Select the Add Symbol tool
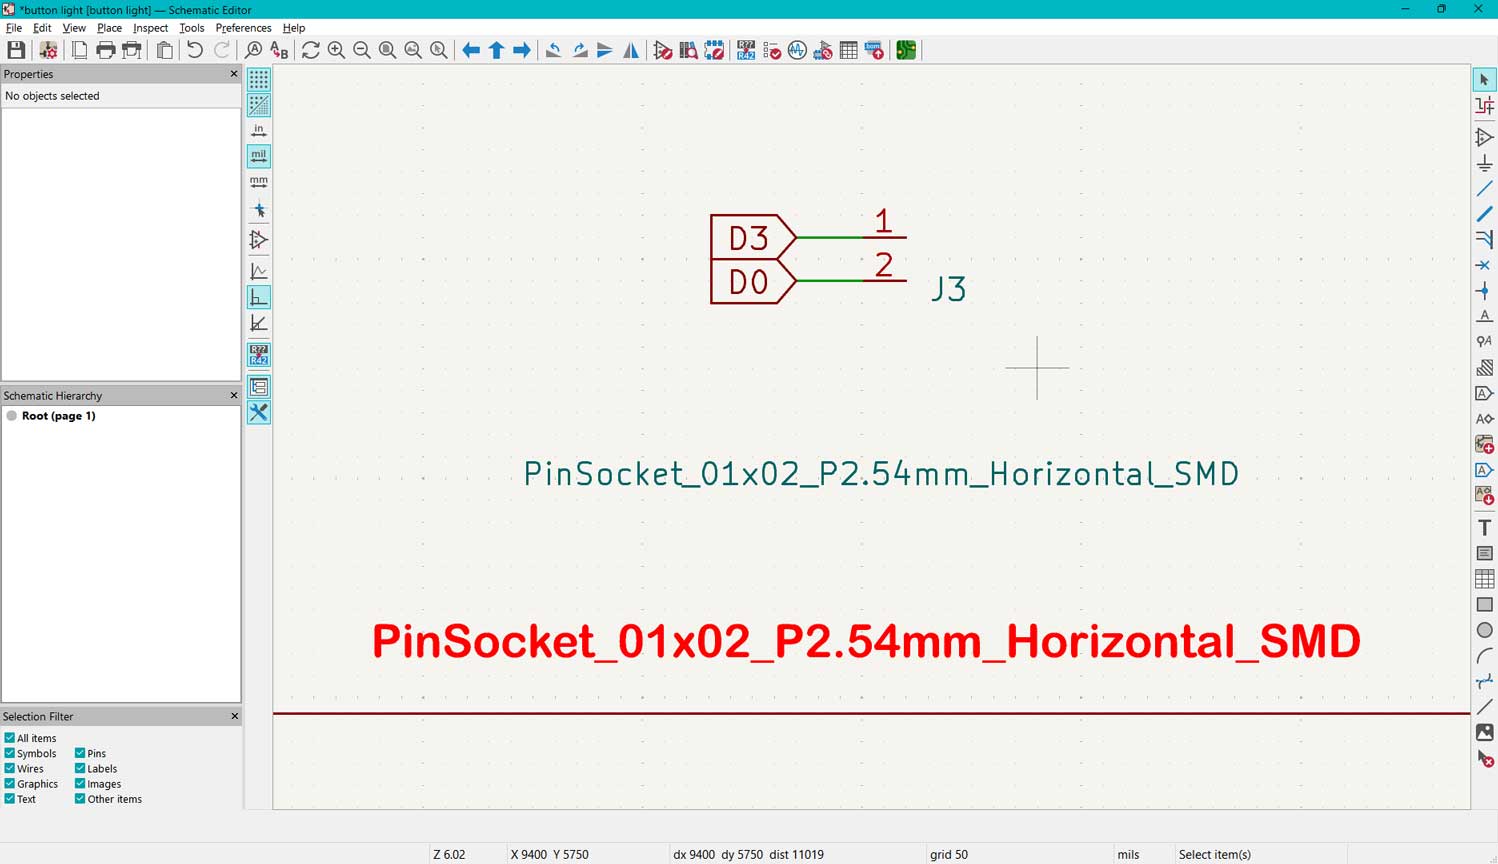Image resolution: width=1498 pixels, height=864 pixels. tap(1485, 137)
